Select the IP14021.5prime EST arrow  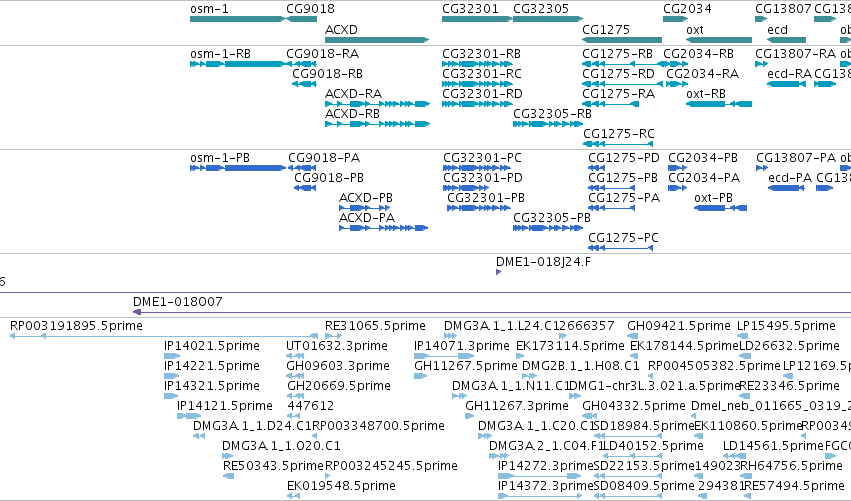tap(172, 357)
